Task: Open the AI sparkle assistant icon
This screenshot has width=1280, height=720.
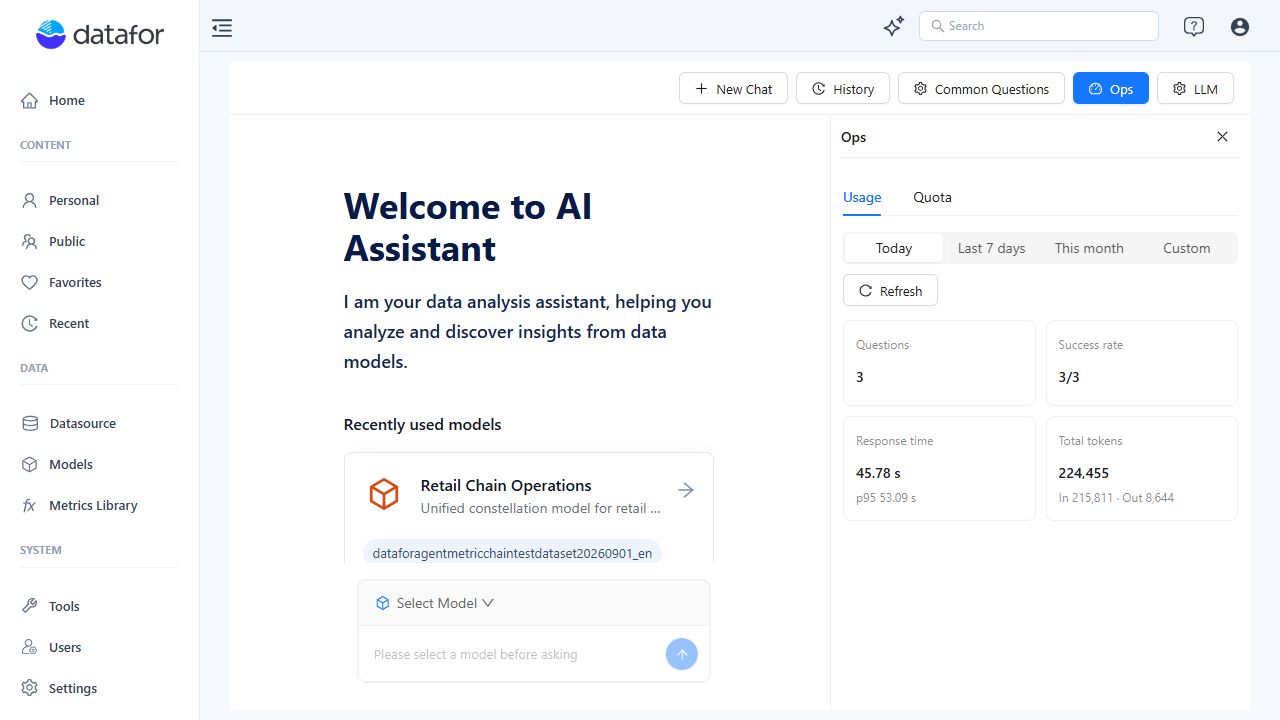Action: tap(894, 27)
